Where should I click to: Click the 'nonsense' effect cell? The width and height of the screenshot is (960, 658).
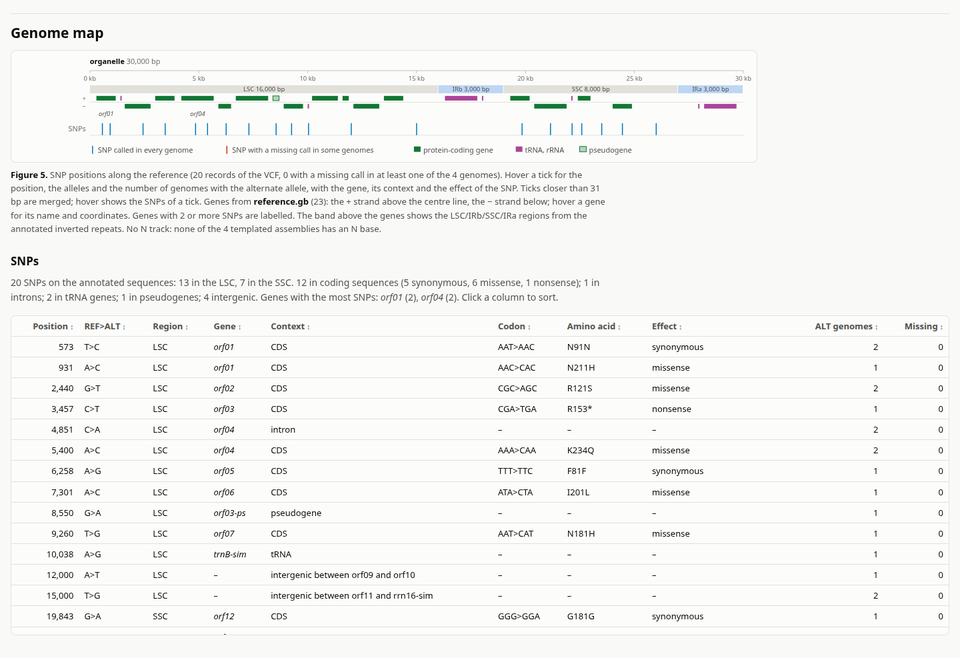(672, 409)
